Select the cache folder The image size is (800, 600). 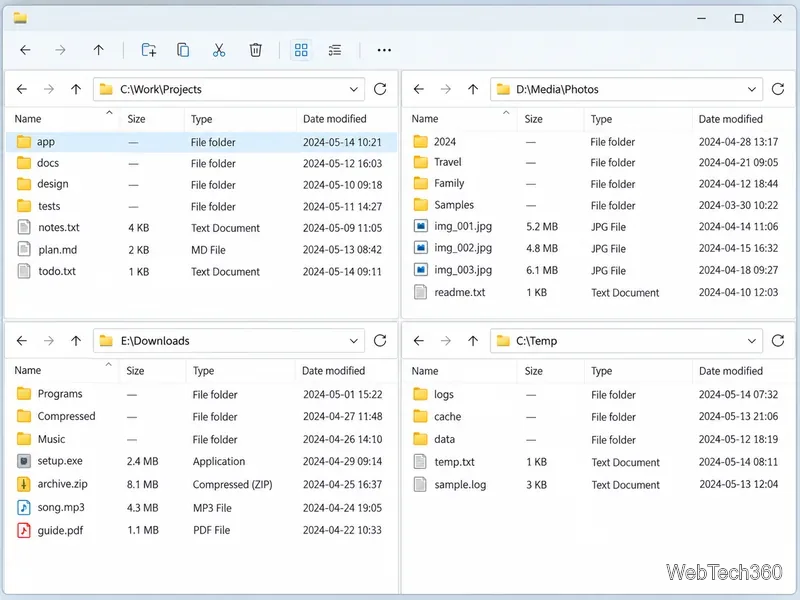(x=598, y=417)
